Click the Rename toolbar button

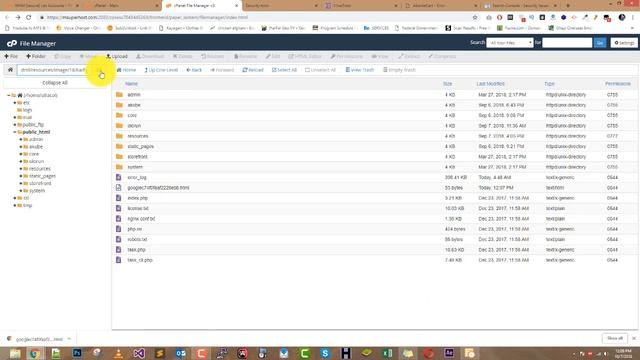246,56
